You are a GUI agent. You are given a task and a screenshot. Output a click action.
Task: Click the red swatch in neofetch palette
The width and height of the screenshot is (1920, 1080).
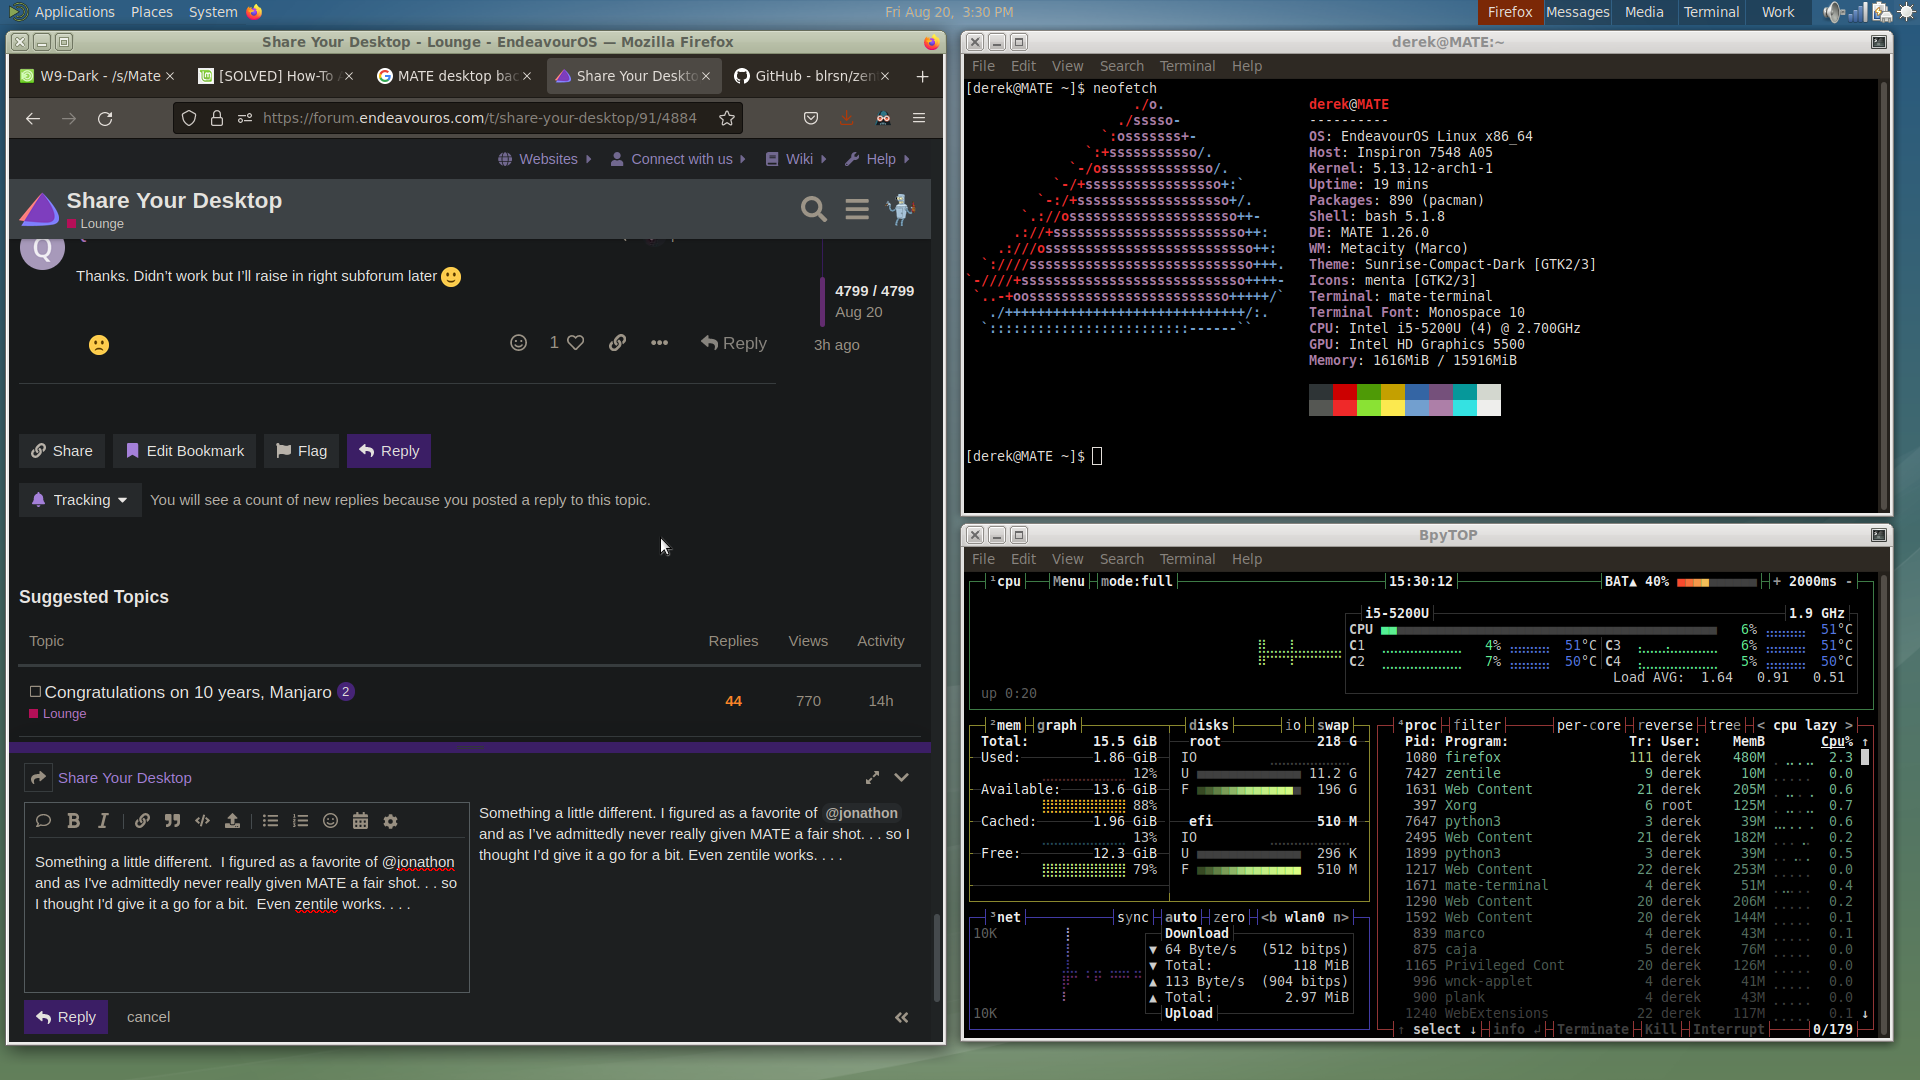click(x=1345, y=400)
